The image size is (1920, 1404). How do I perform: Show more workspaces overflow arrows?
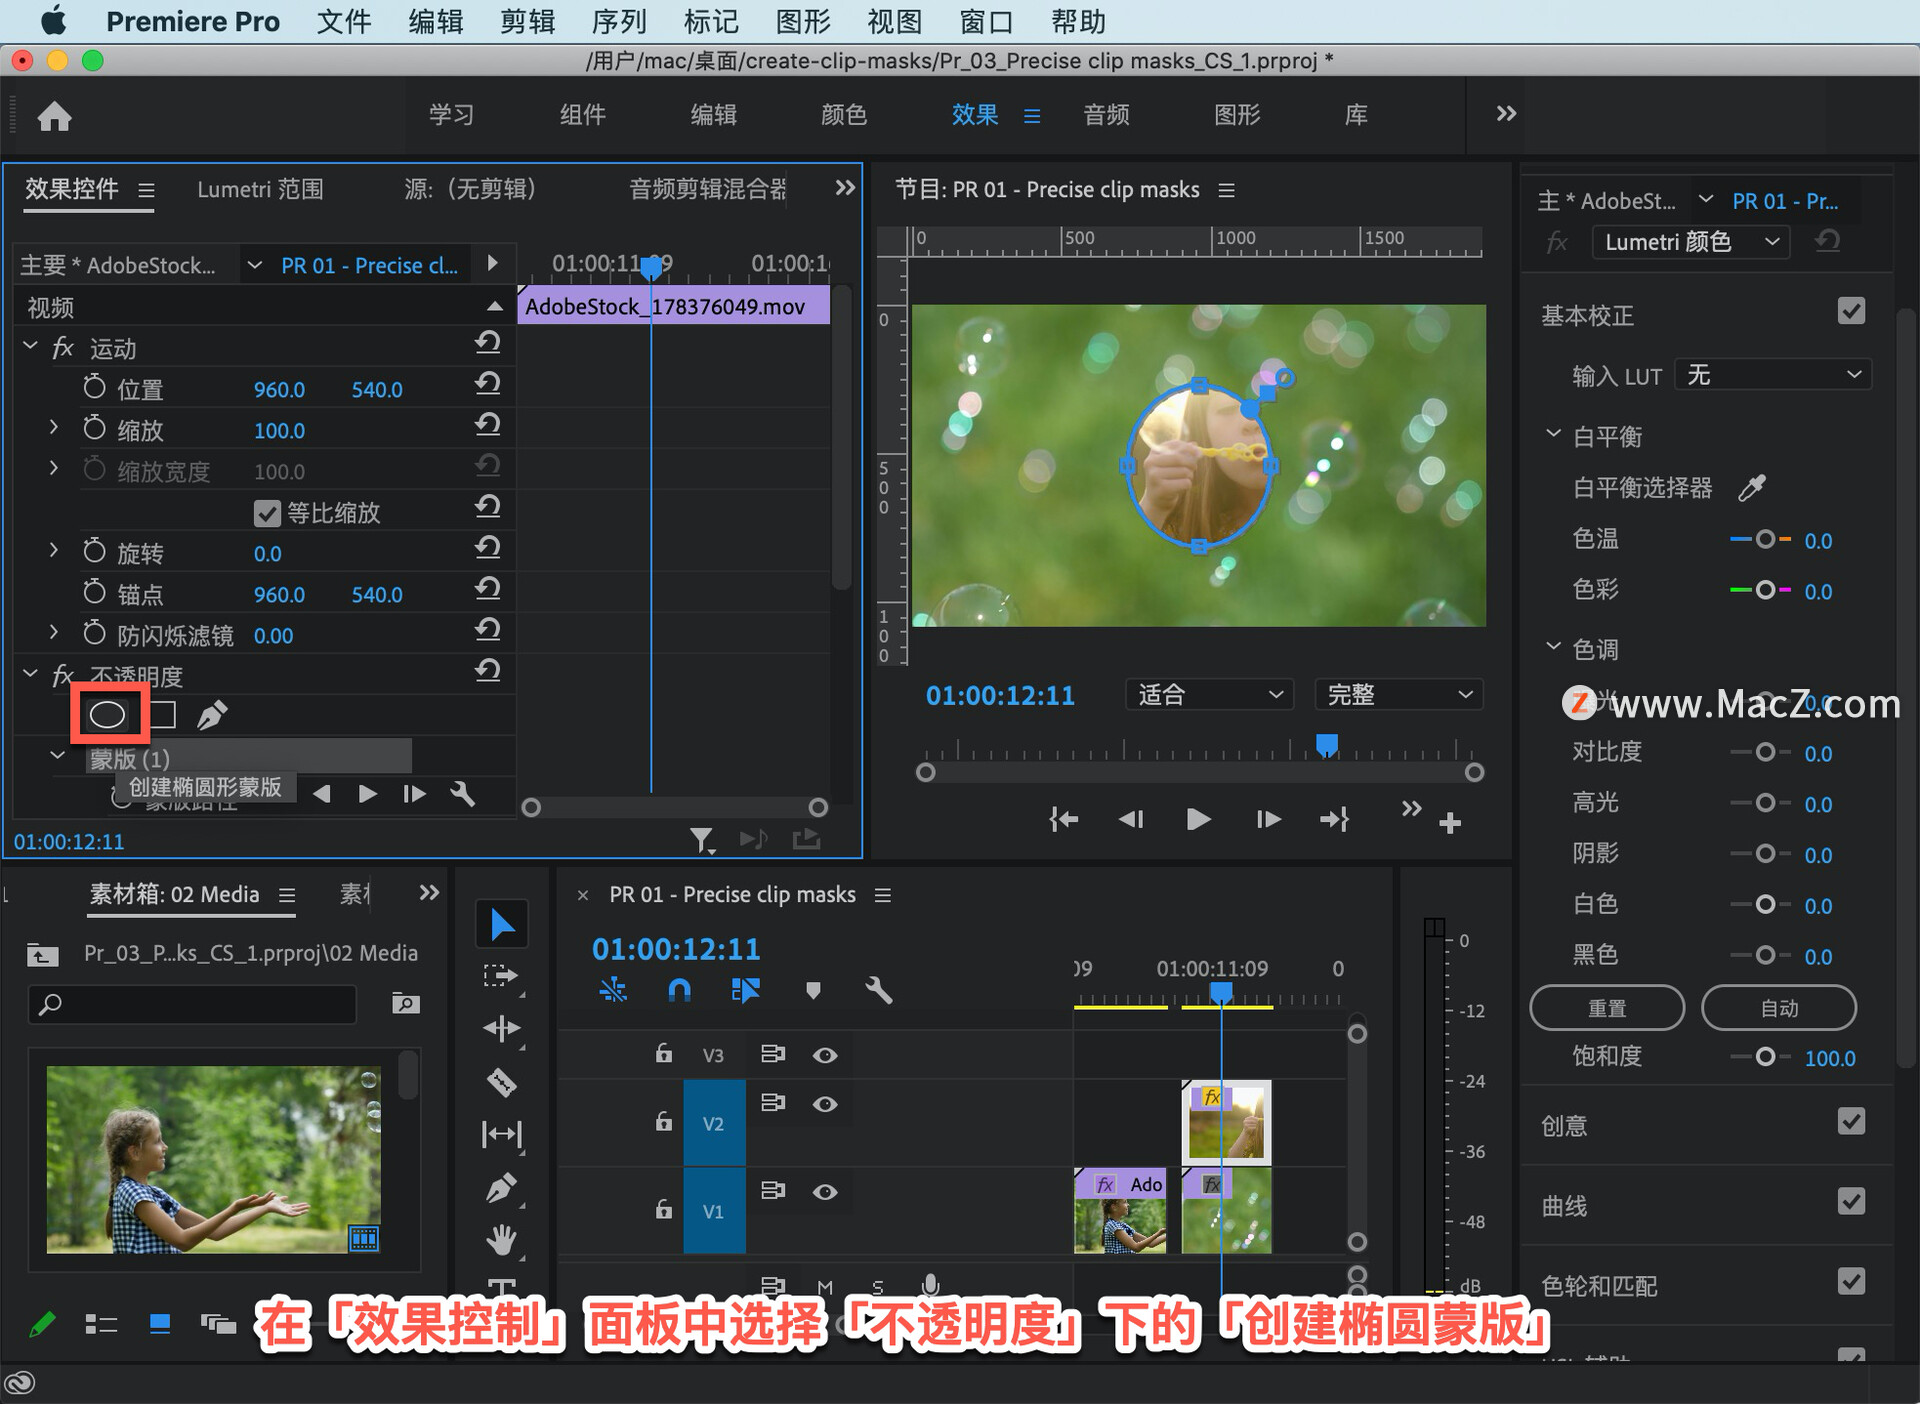pyautogui.click(x=1506, y=114)
